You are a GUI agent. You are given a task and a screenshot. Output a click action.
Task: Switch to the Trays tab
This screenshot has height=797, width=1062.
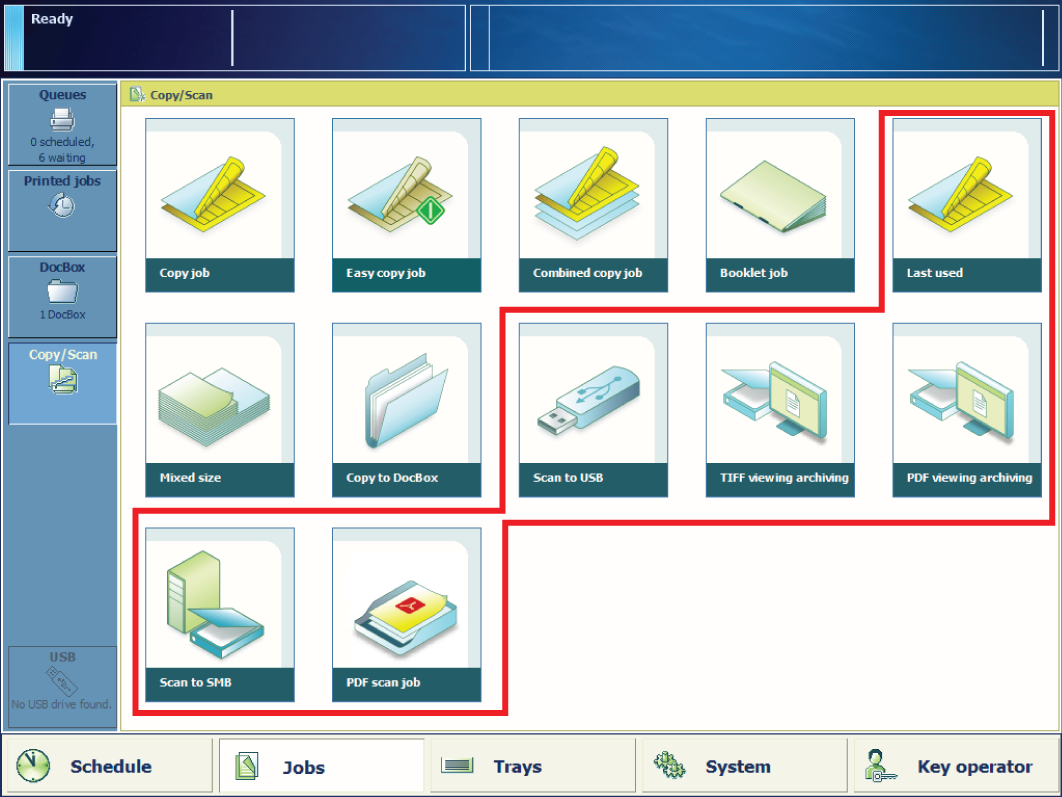pos(530,766)
